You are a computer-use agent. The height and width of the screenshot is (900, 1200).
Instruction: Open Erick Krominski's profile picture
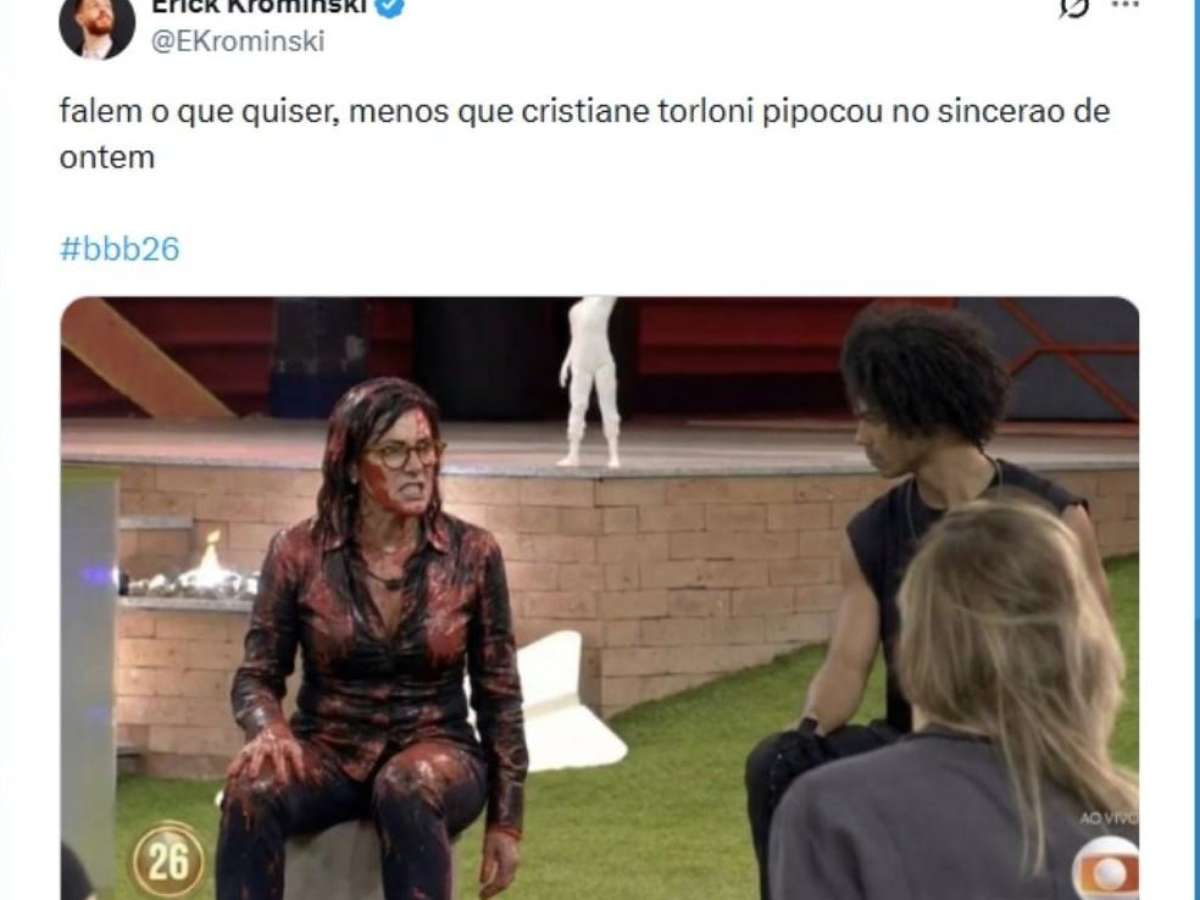[x=97, y=24]
